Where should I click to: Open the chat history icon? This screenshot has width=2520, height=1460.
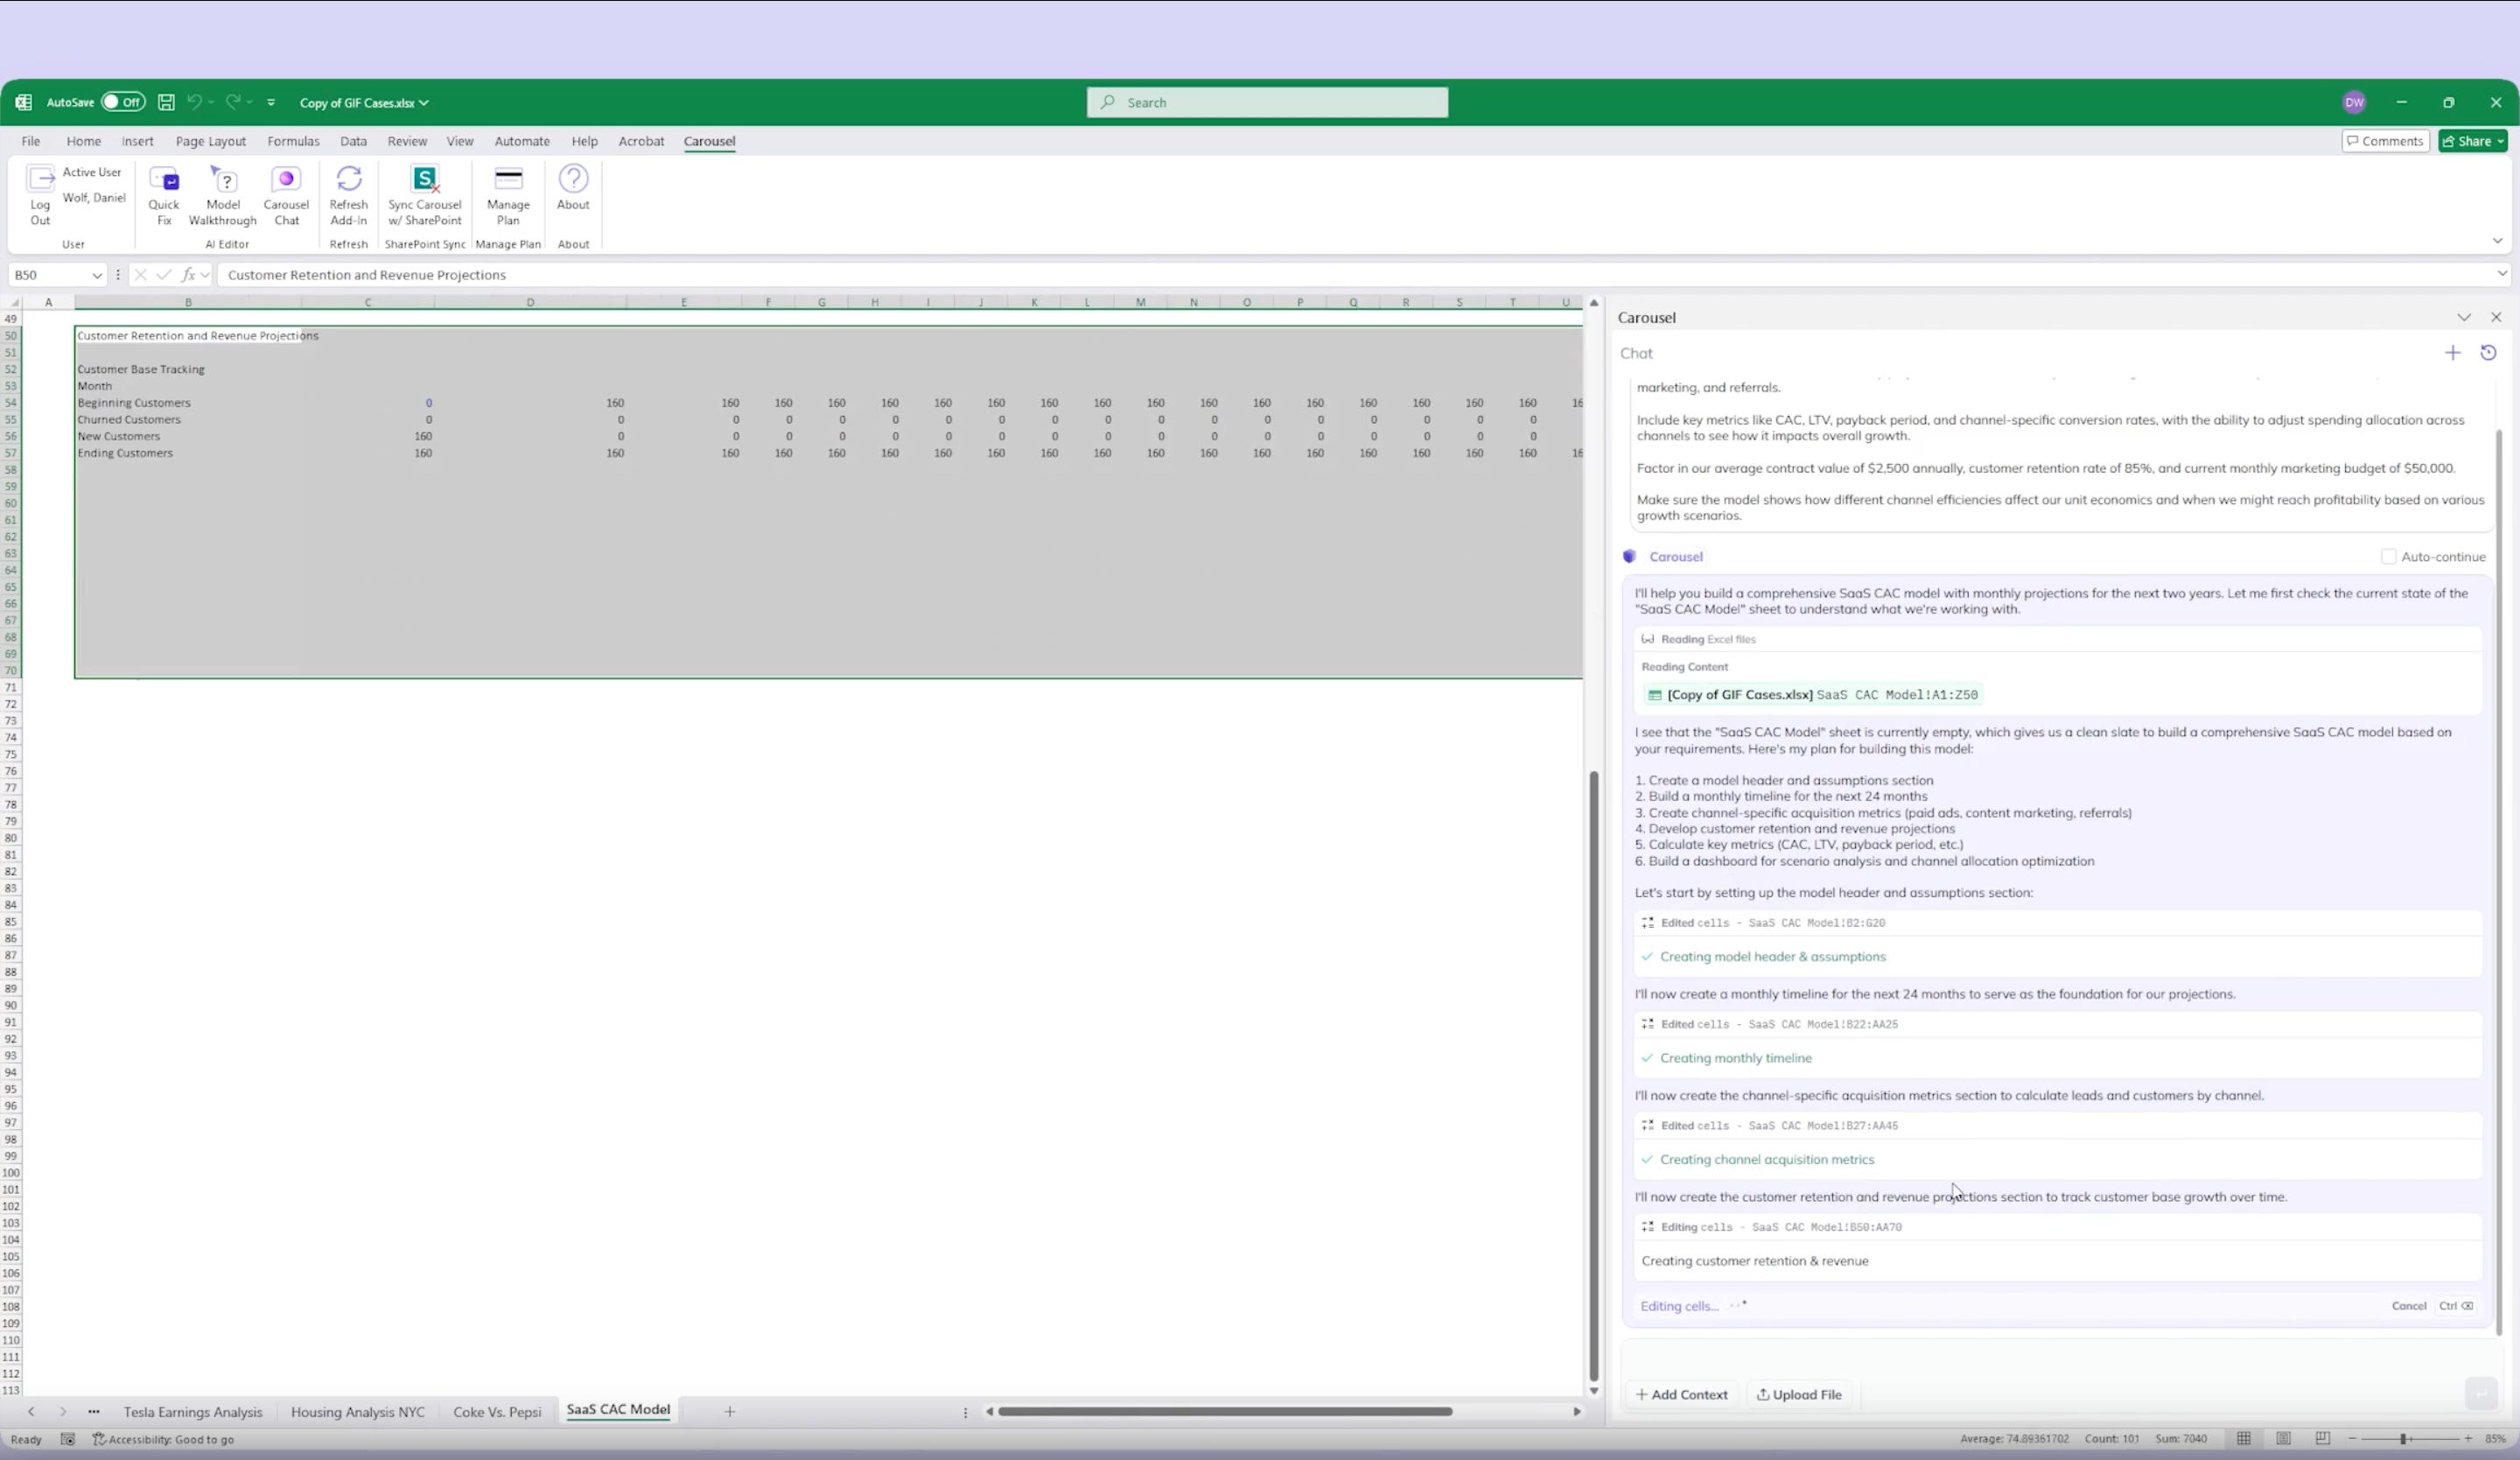[2488, 353]
